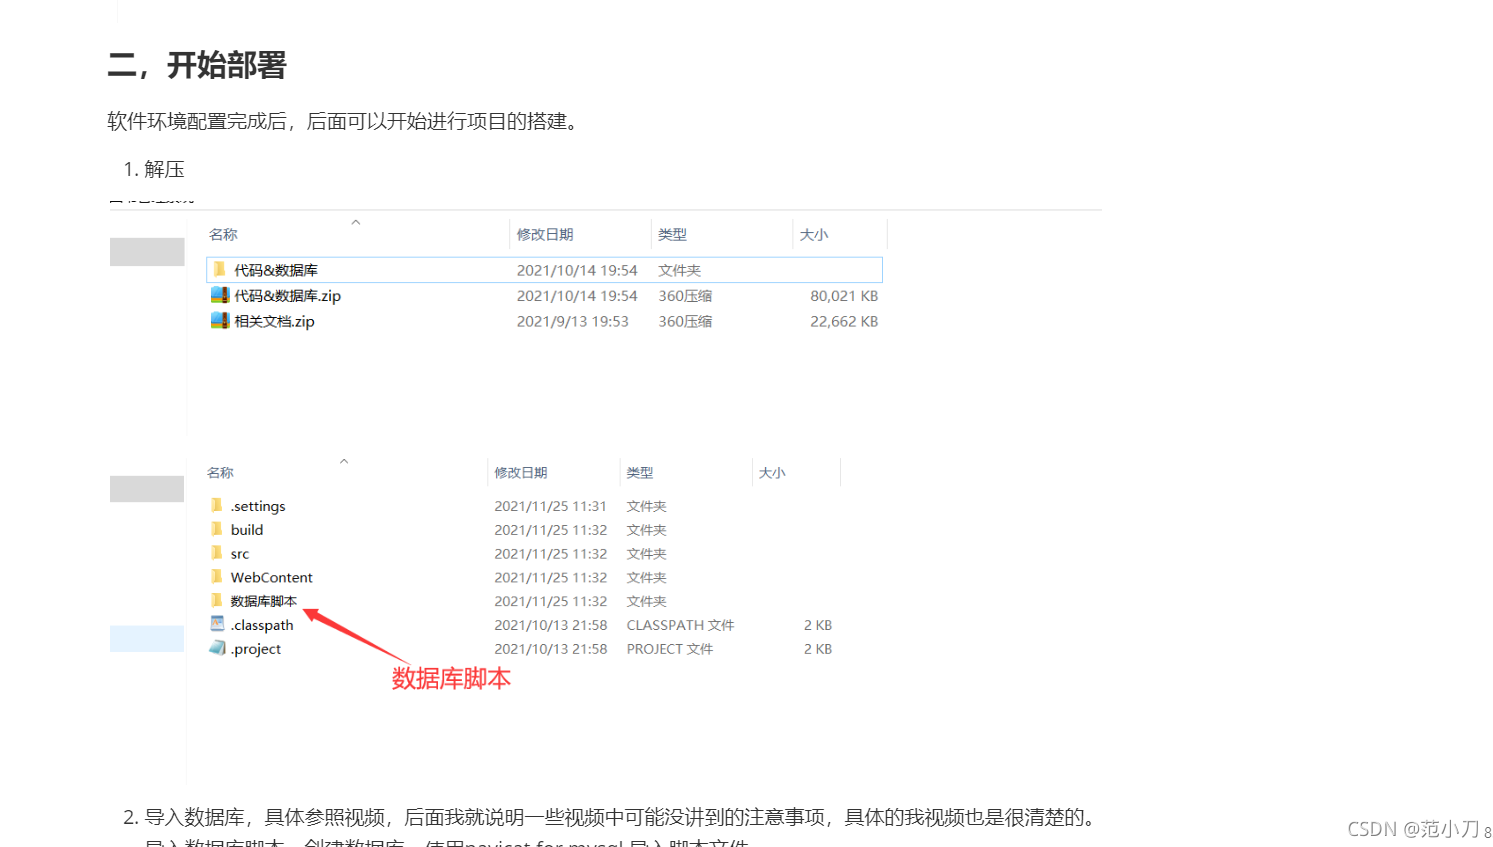Select the build folder name
Viewport: 1493px width, 847px height.
click(x=247, y=530)
